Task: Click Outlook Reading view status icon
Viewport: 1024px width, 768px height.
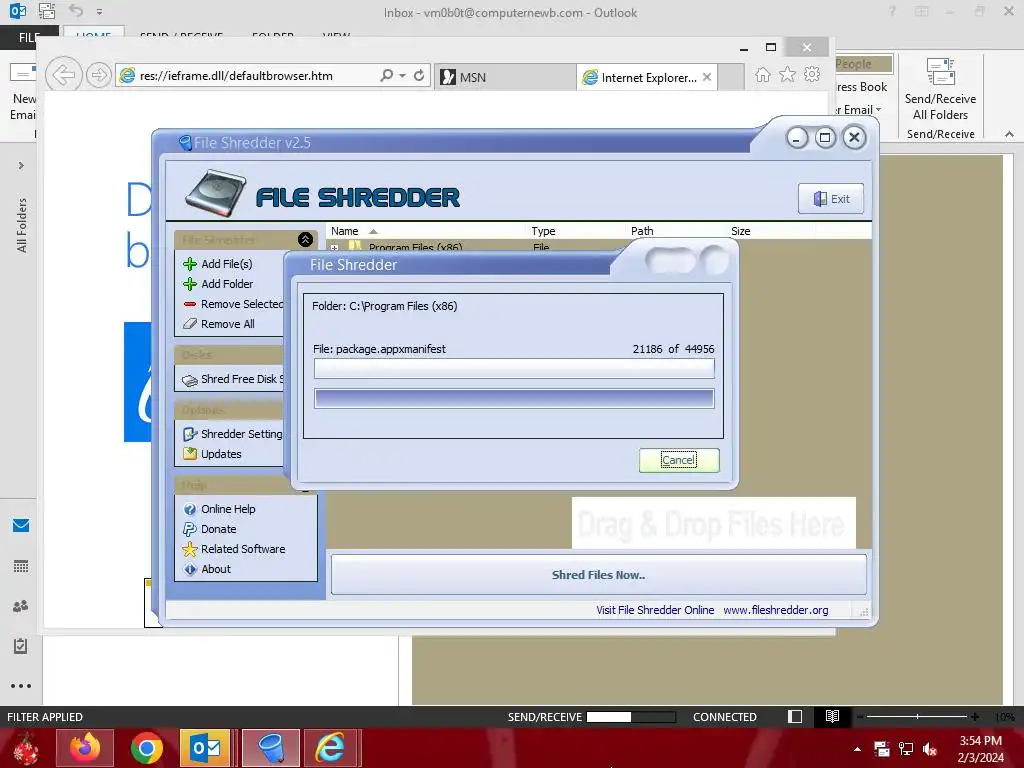Action: coord(832,716)
